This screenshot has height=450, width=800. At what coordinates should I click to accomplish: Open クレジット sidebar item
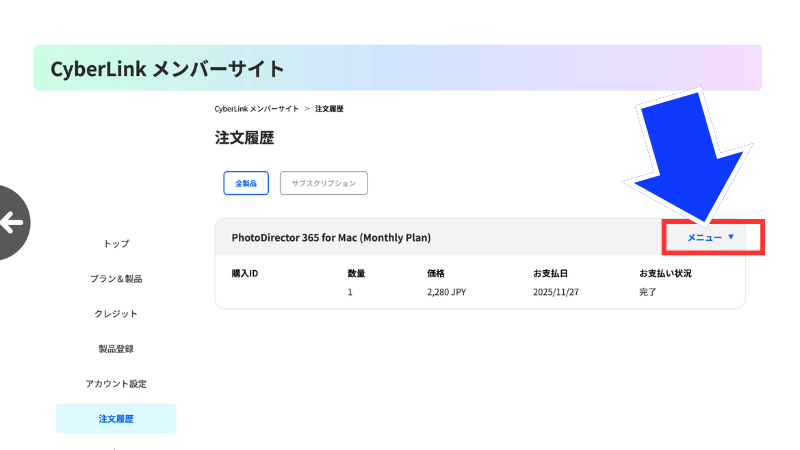[x=116, y=314]
